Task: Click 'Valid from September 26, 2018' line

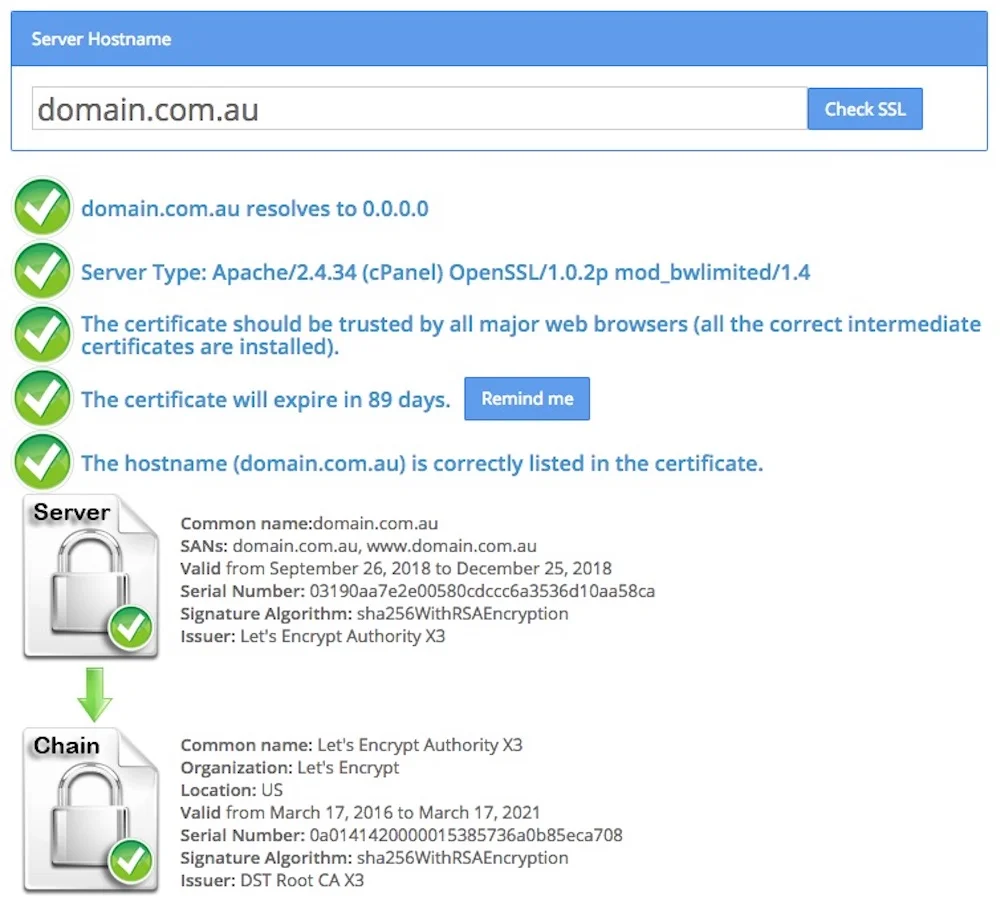Action: pyautogui.click(x=396, y=569)
